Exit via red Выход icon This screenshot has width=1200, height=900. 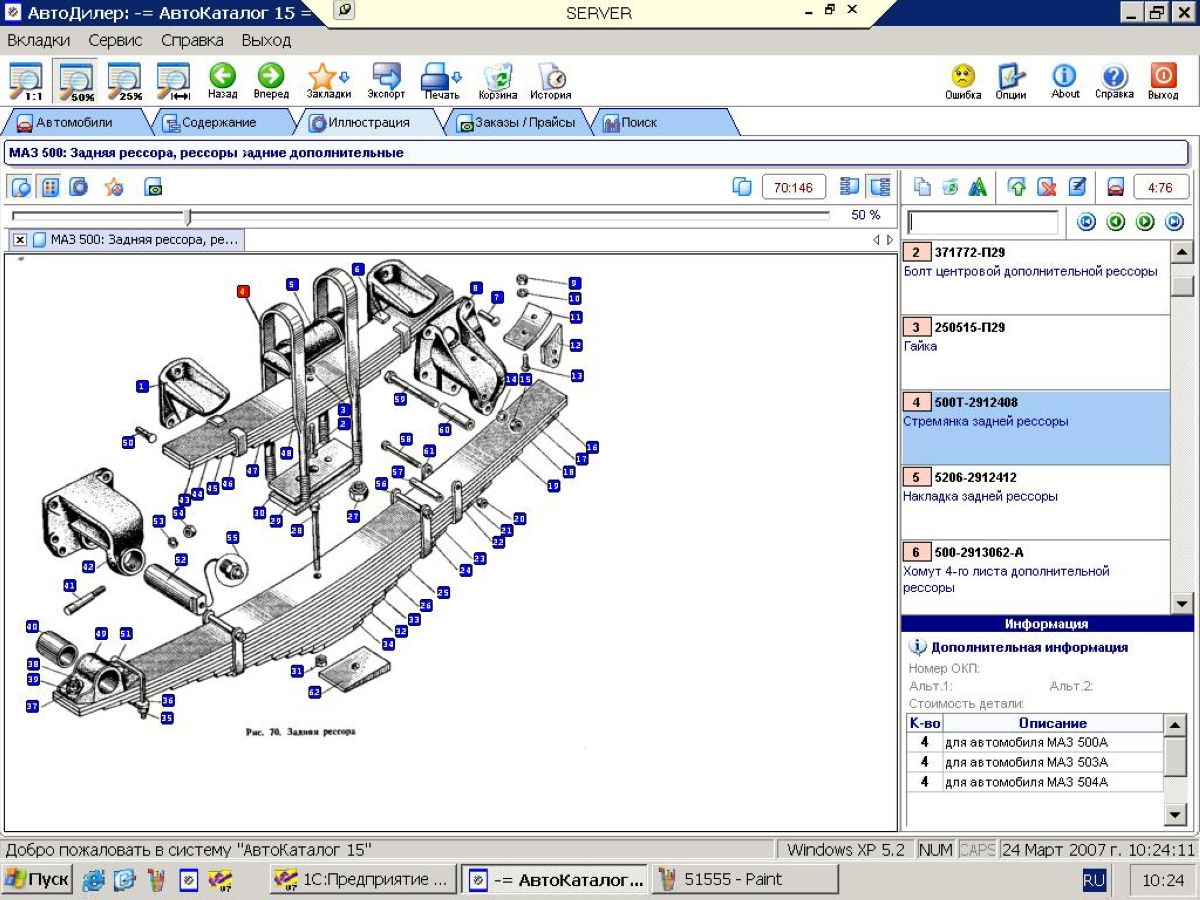[x=1163, y=81]
